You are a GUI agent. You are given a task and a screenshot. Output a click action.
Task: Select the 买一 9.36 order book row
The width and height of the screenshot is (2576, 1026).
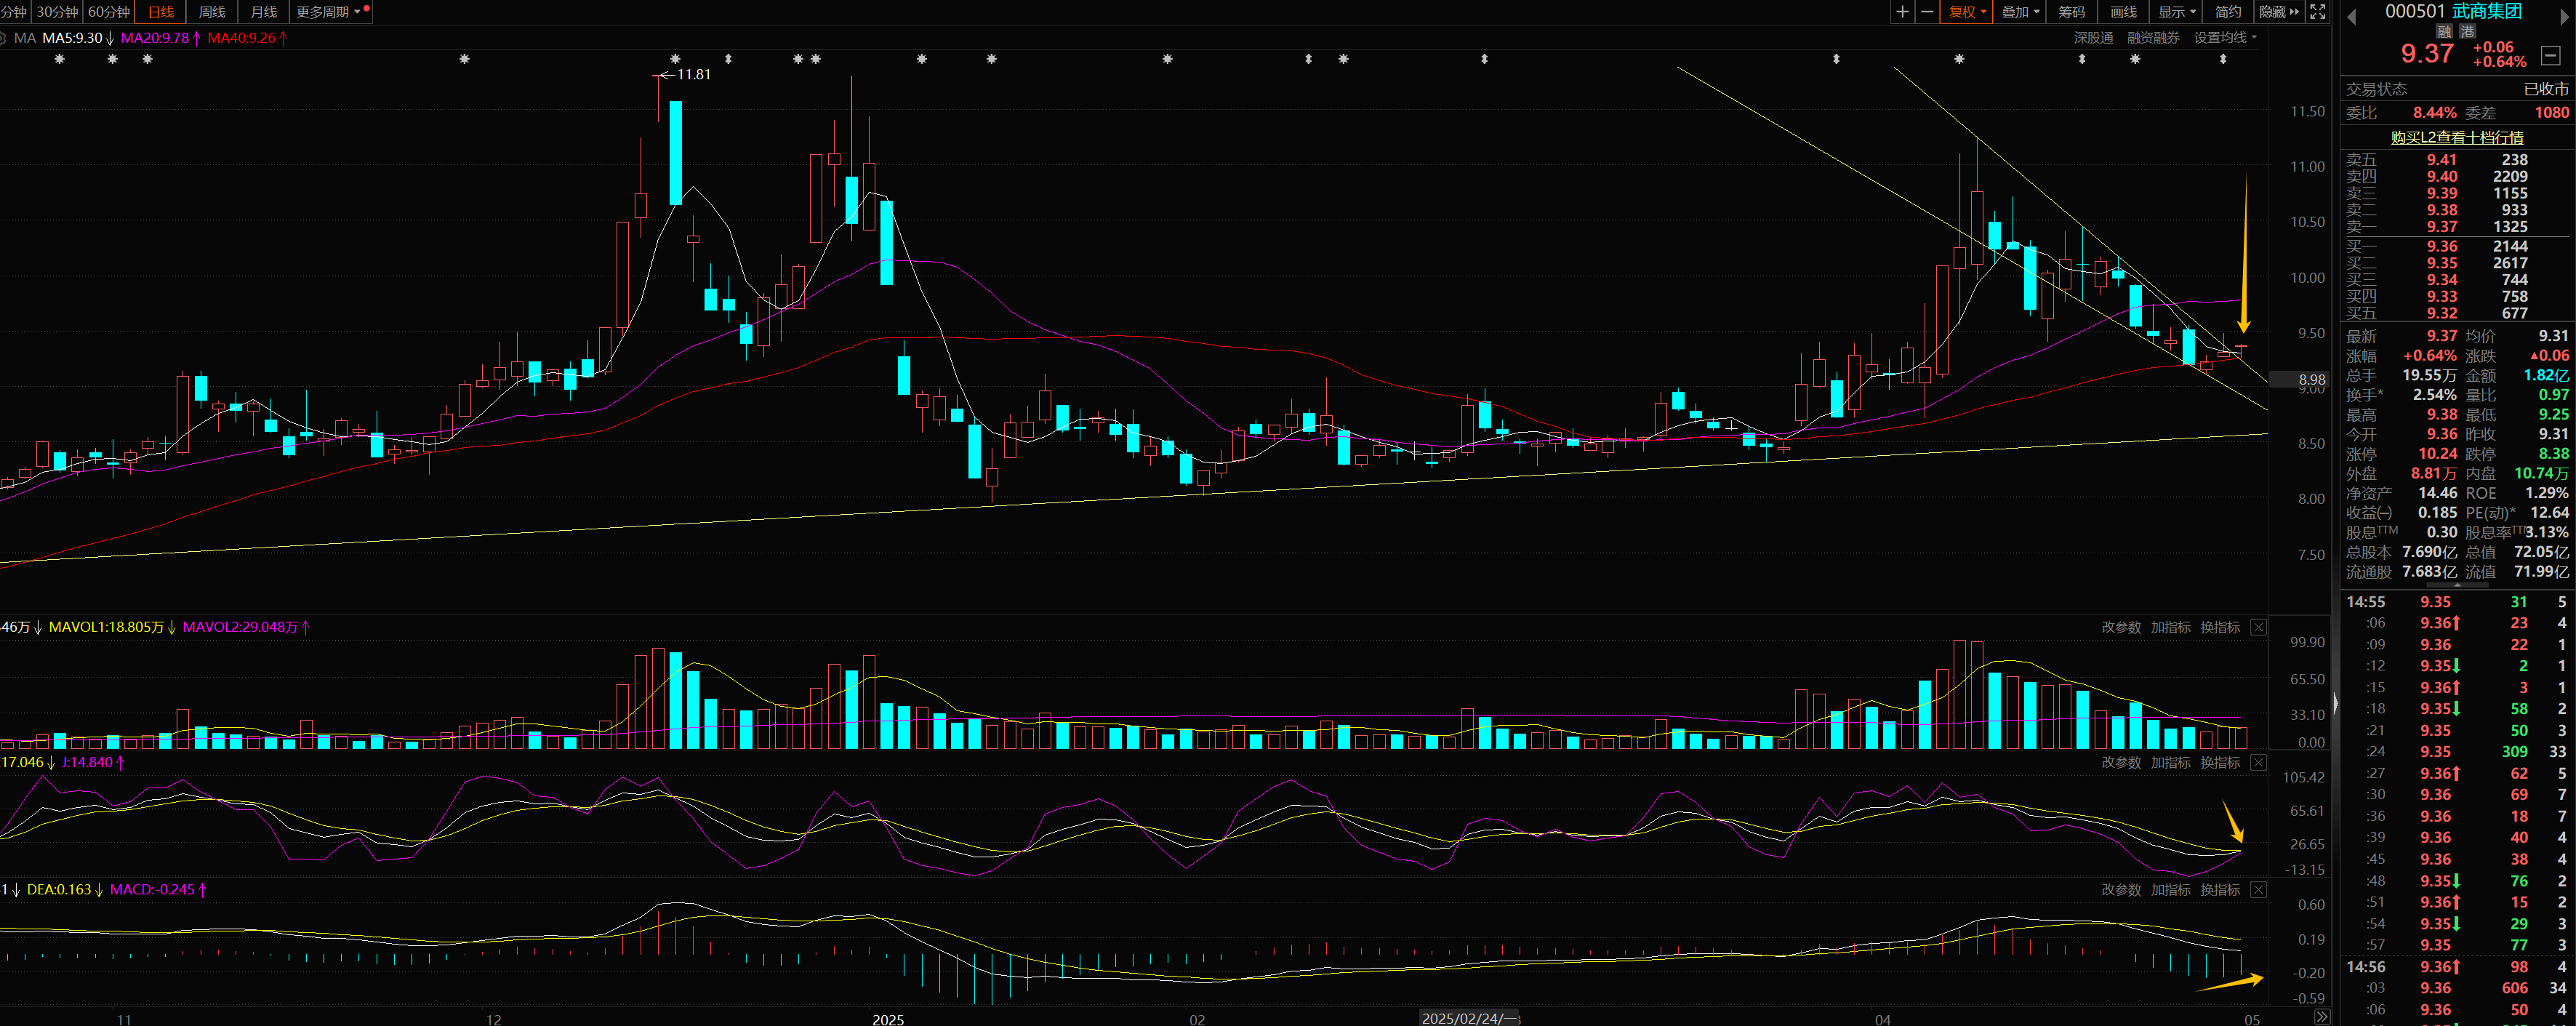(2457, 246)
